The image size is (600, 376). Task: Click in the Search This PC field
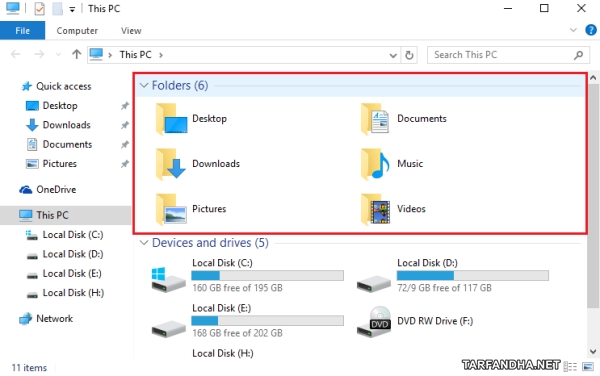point(508,55)
